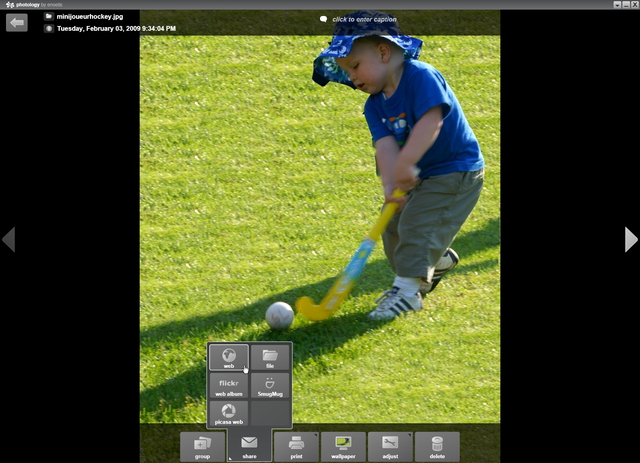Share photo to the web
Viewport: 640px width, 463px height.
tap(229, 358)
